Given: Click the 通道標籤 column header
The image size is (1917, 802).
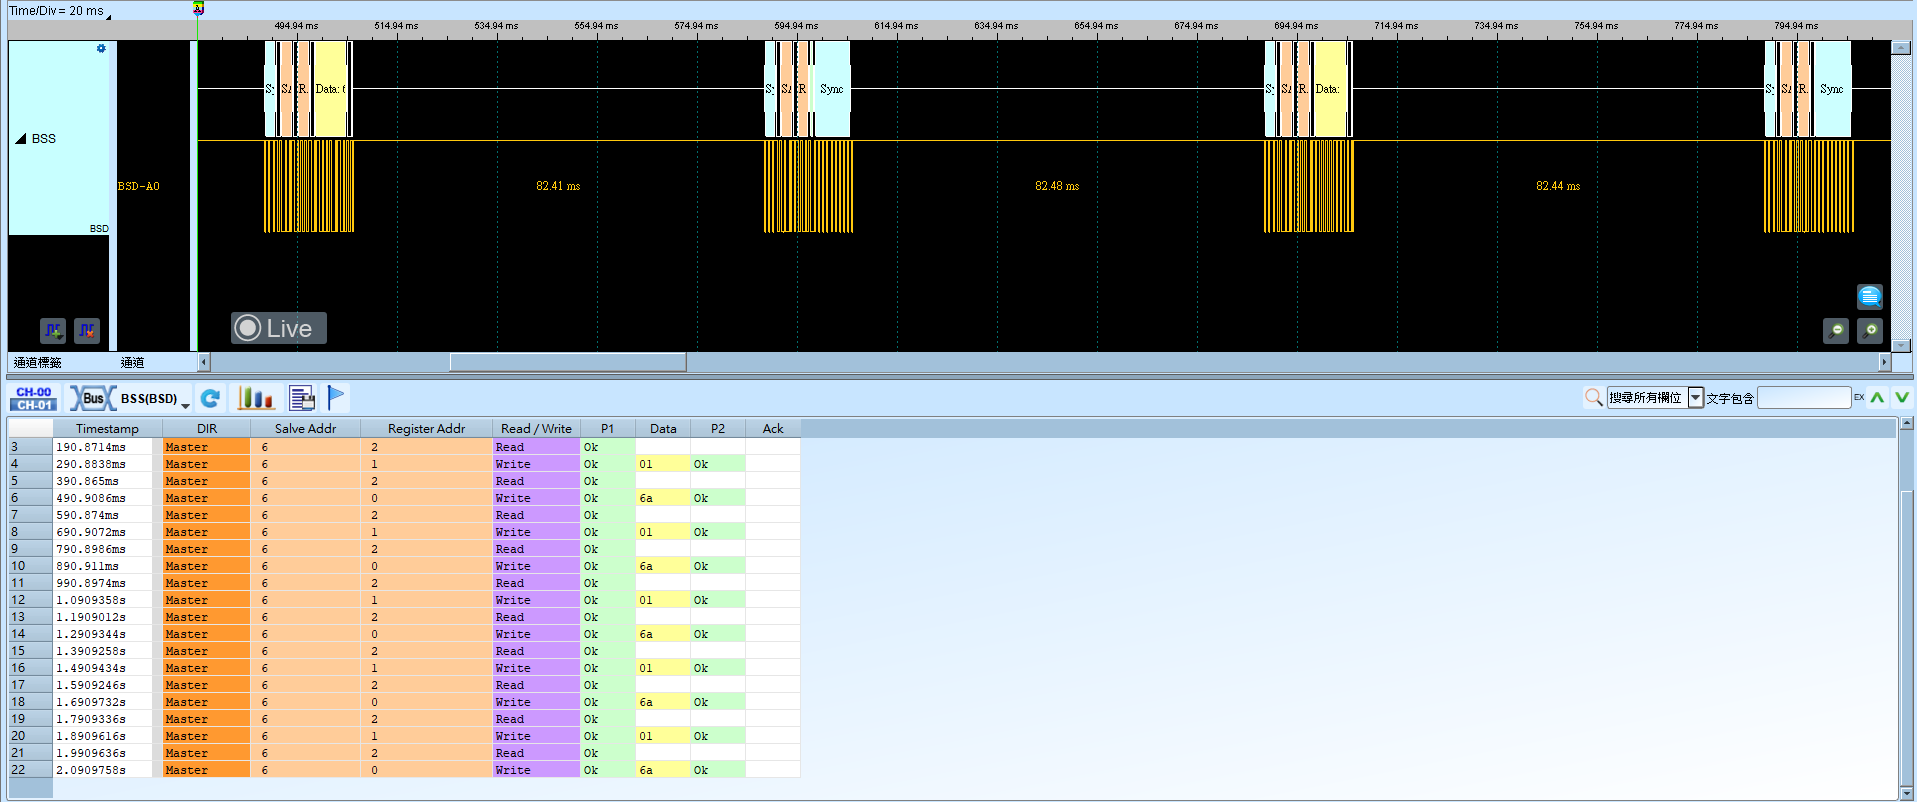Looking at the screenshot, I should coord(38,362).
